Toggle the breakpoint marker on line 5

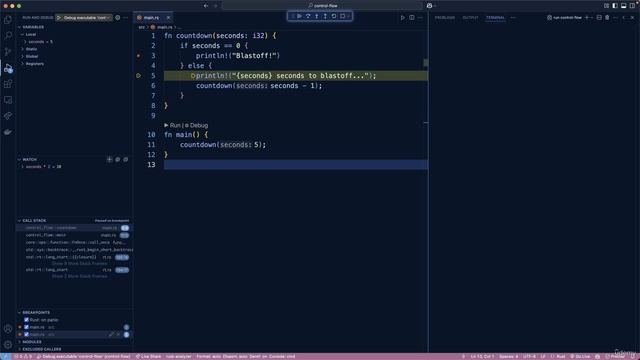(138, 76)
